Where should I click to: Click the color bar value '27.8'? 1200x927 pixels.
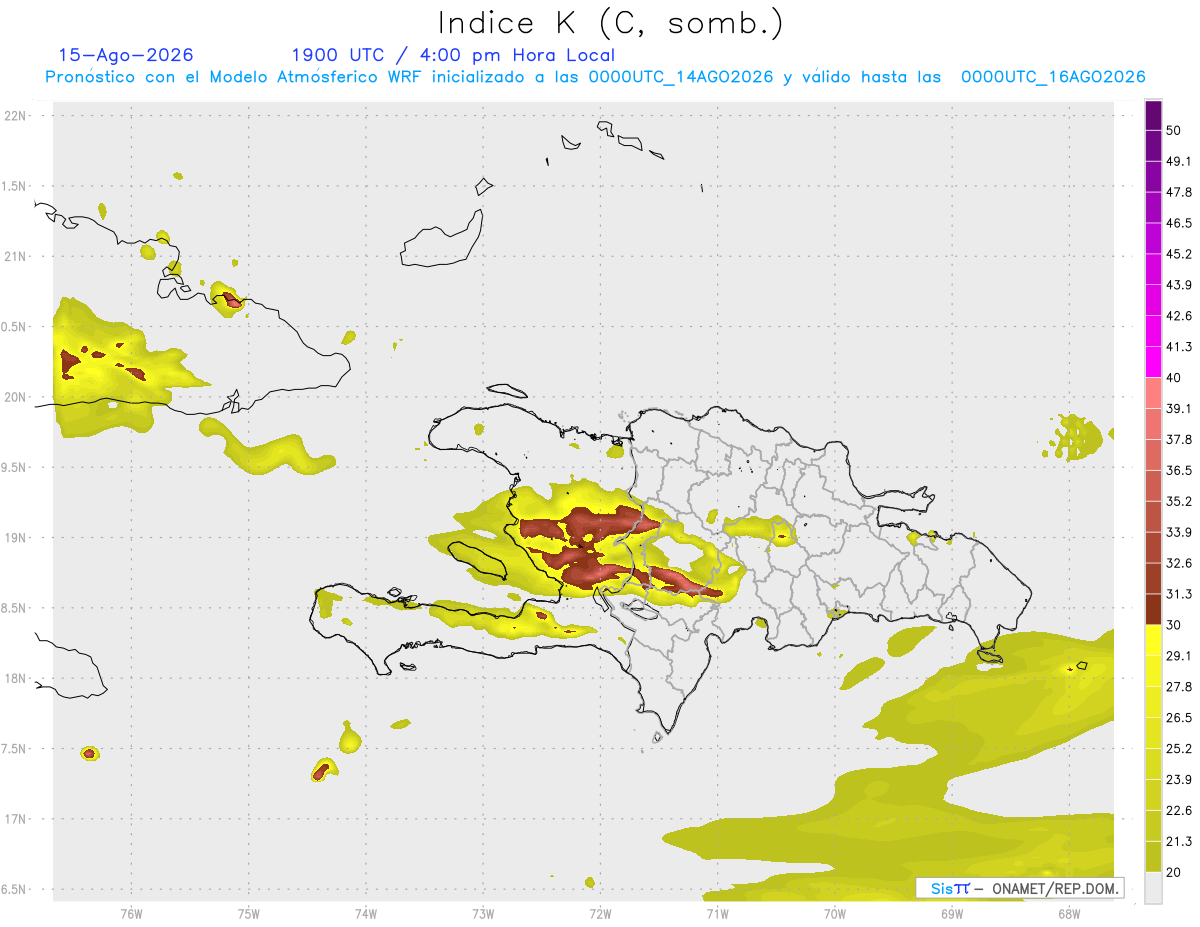coord(1178,687)
